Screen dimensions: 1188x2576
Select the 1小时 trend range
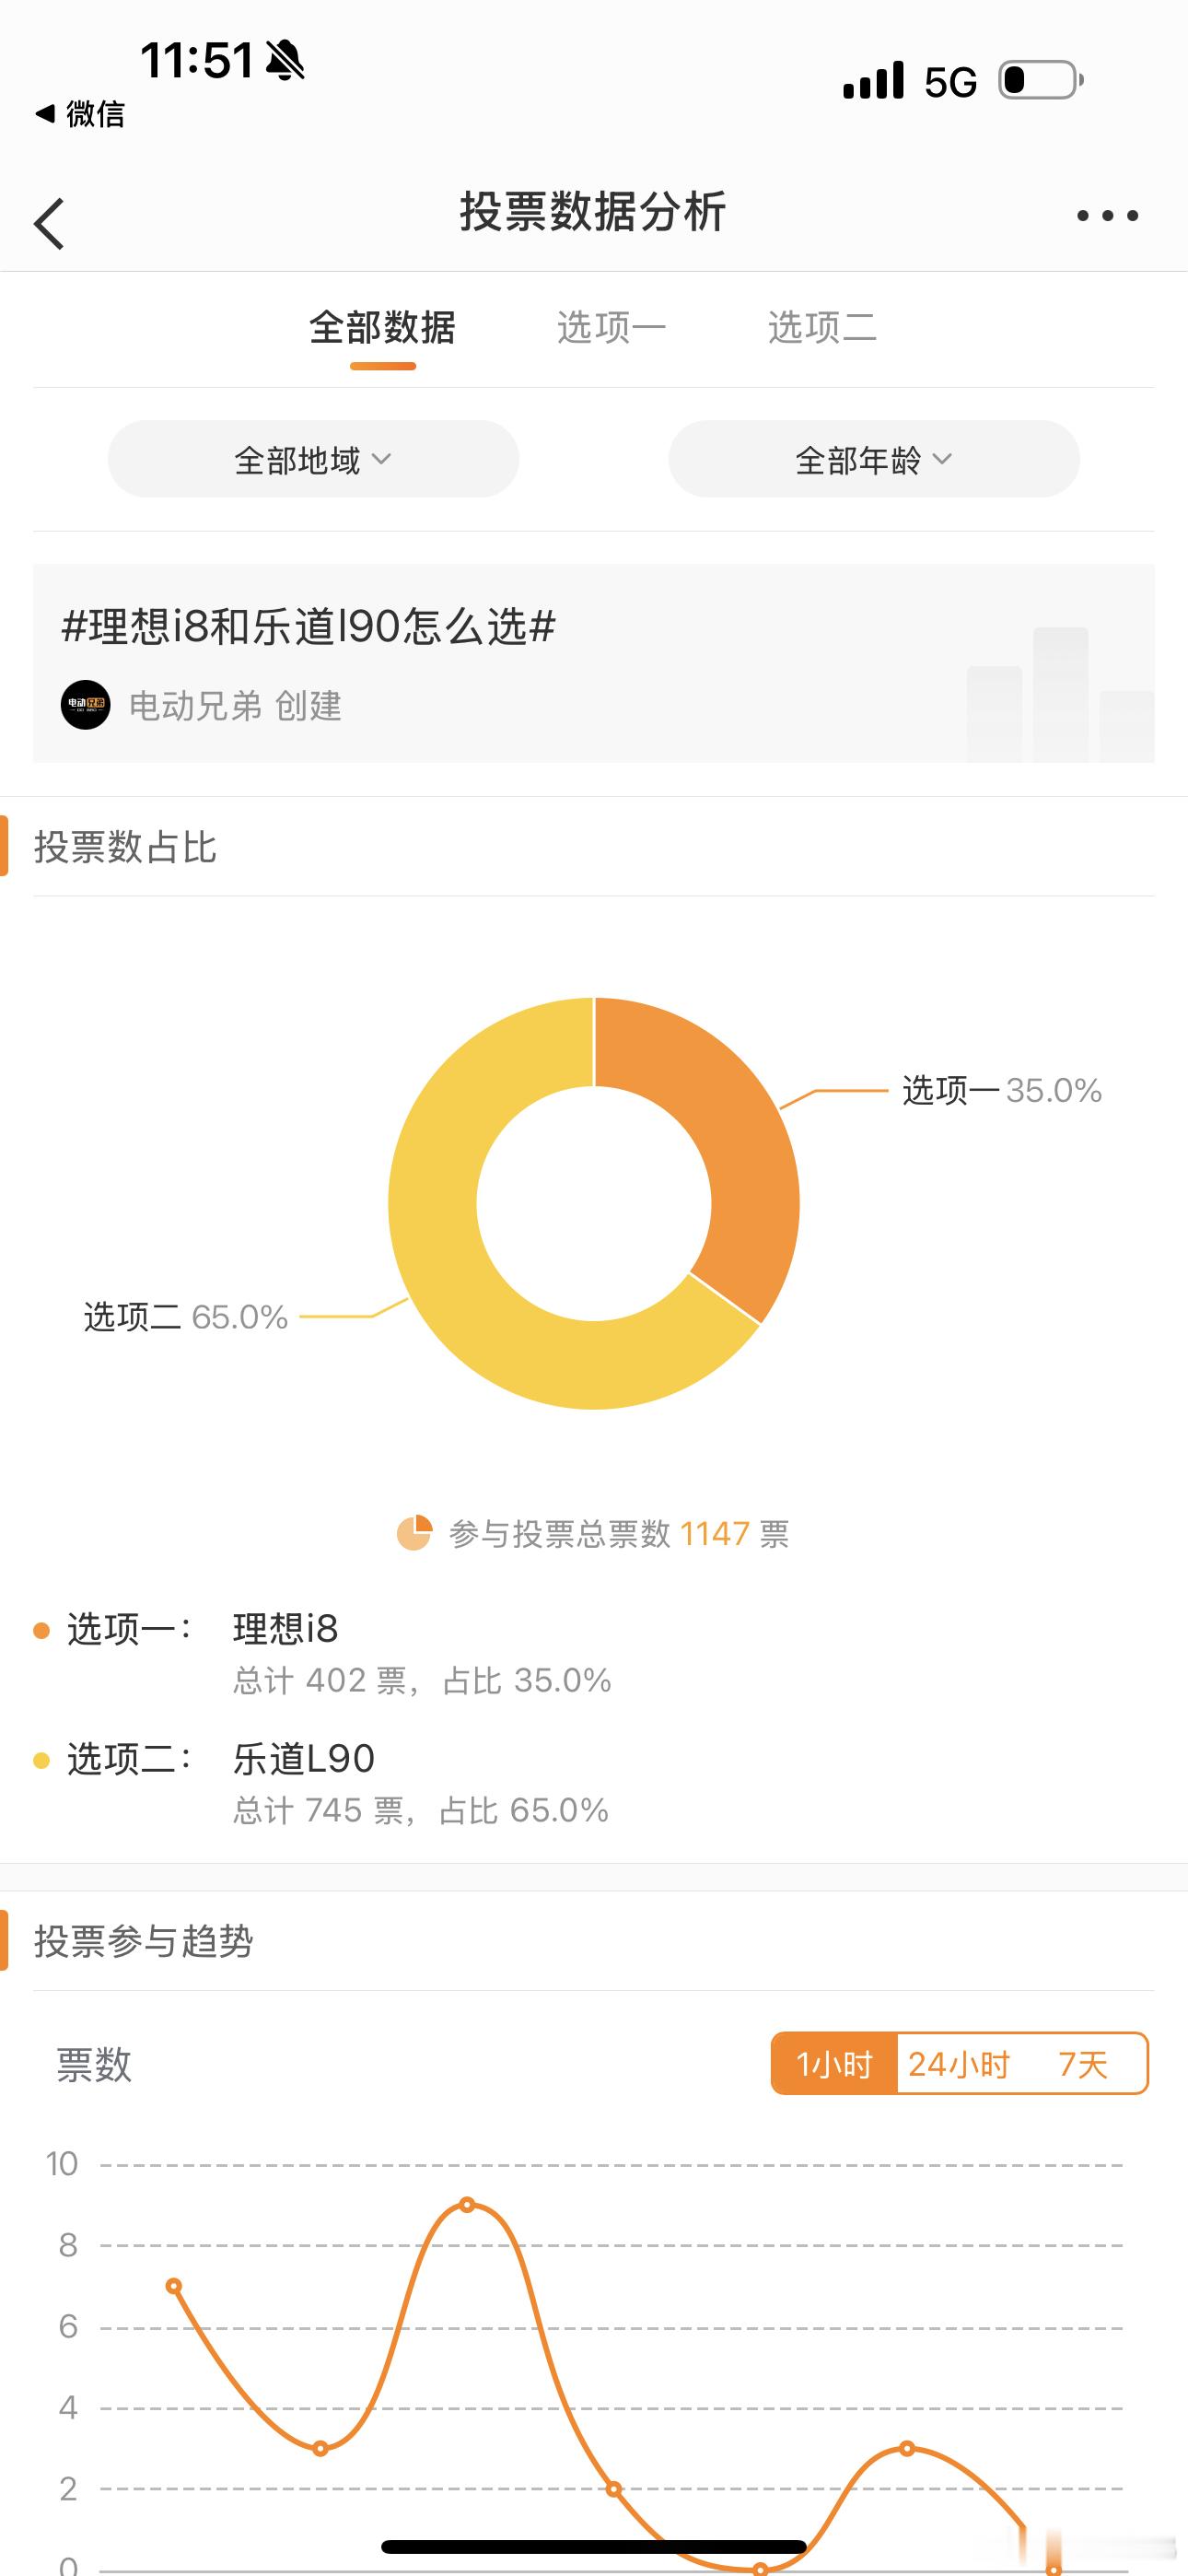834,2064
